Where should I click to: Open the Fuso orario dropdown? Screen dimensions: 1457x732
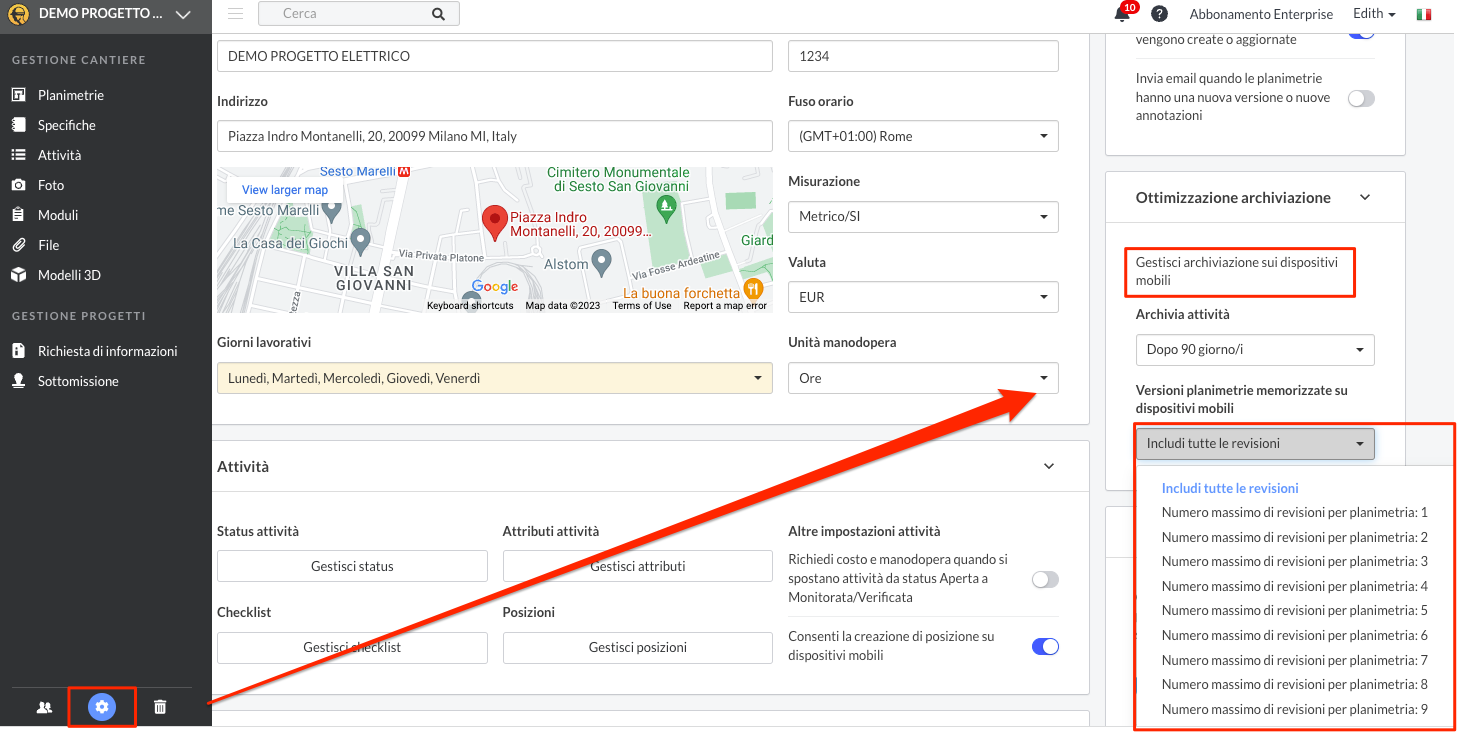tap(923, 136)
